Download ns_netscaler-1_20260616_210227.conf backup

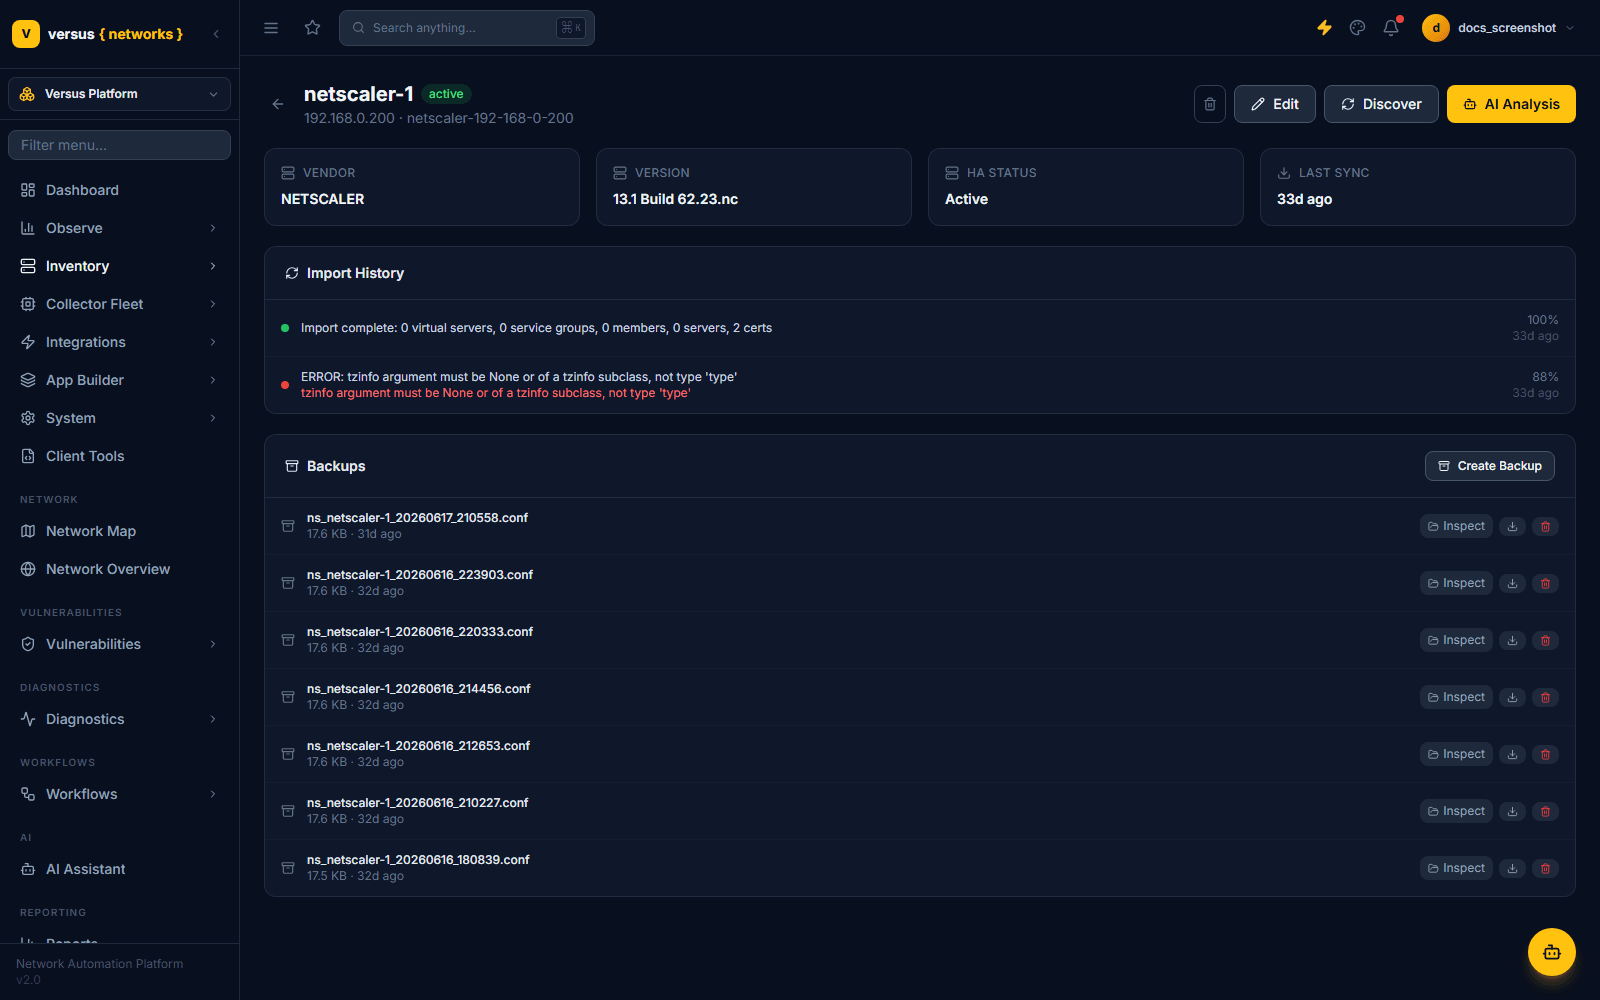pyautogui.click(x=1513, y=811)
